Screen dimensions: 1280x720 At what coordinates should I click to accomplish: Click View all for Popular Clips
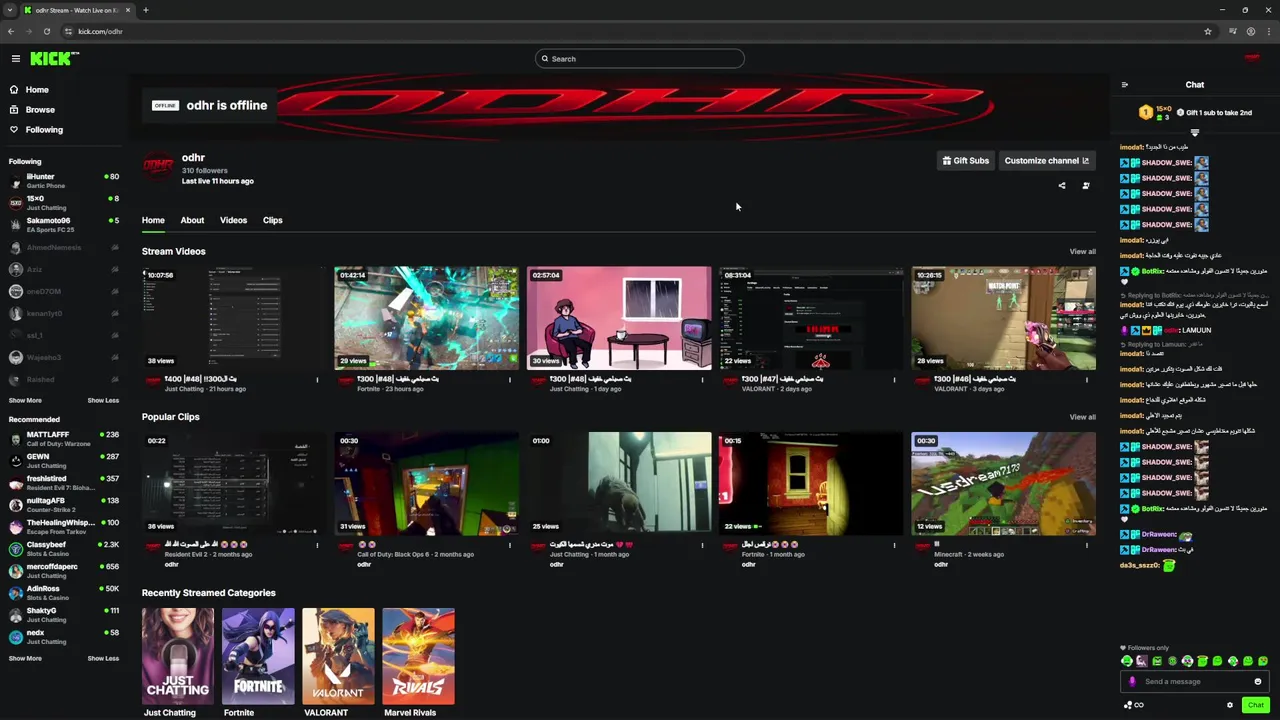point(1082,417)
